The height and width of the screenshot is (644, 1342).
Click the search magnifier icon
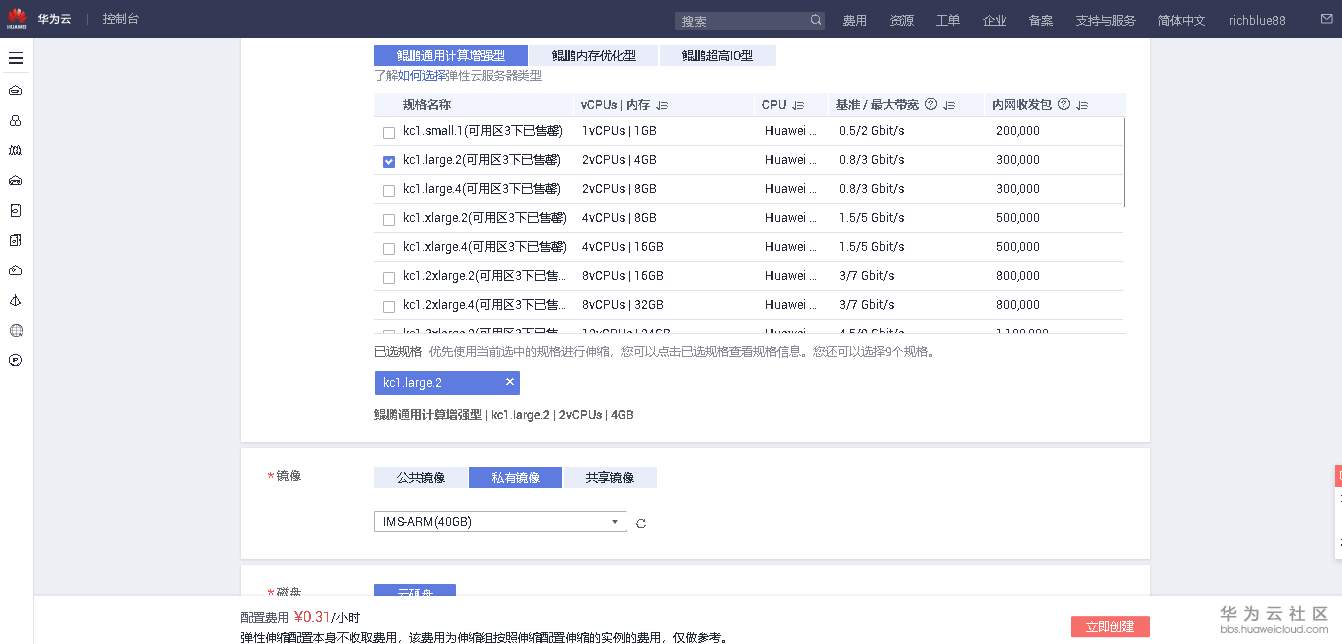pyautogui.click(x=815, y=19)
